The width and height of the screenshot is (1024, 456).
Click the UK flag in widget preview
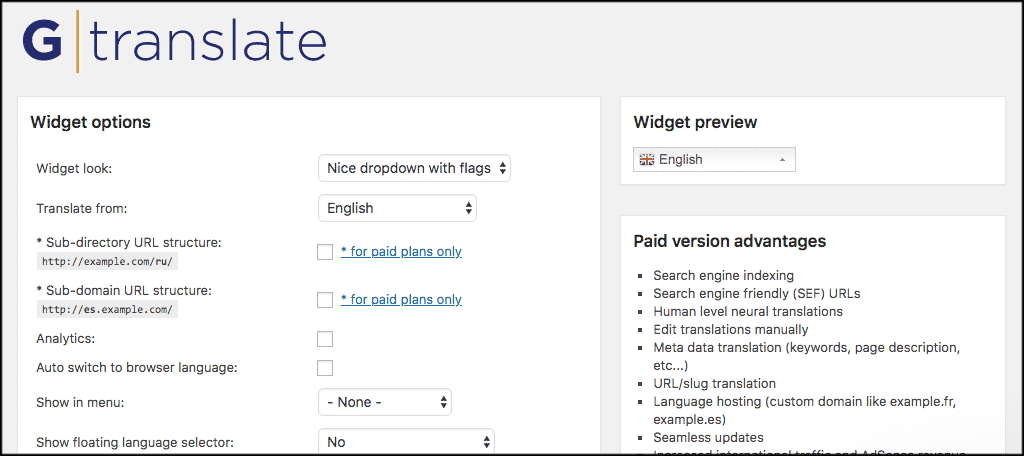point(647,159)
